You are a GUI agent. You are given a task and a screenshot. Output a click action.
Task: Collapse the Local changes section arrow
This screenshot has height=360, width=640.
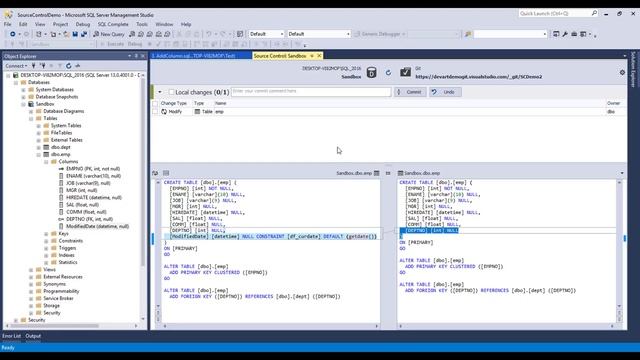point(160,92)
